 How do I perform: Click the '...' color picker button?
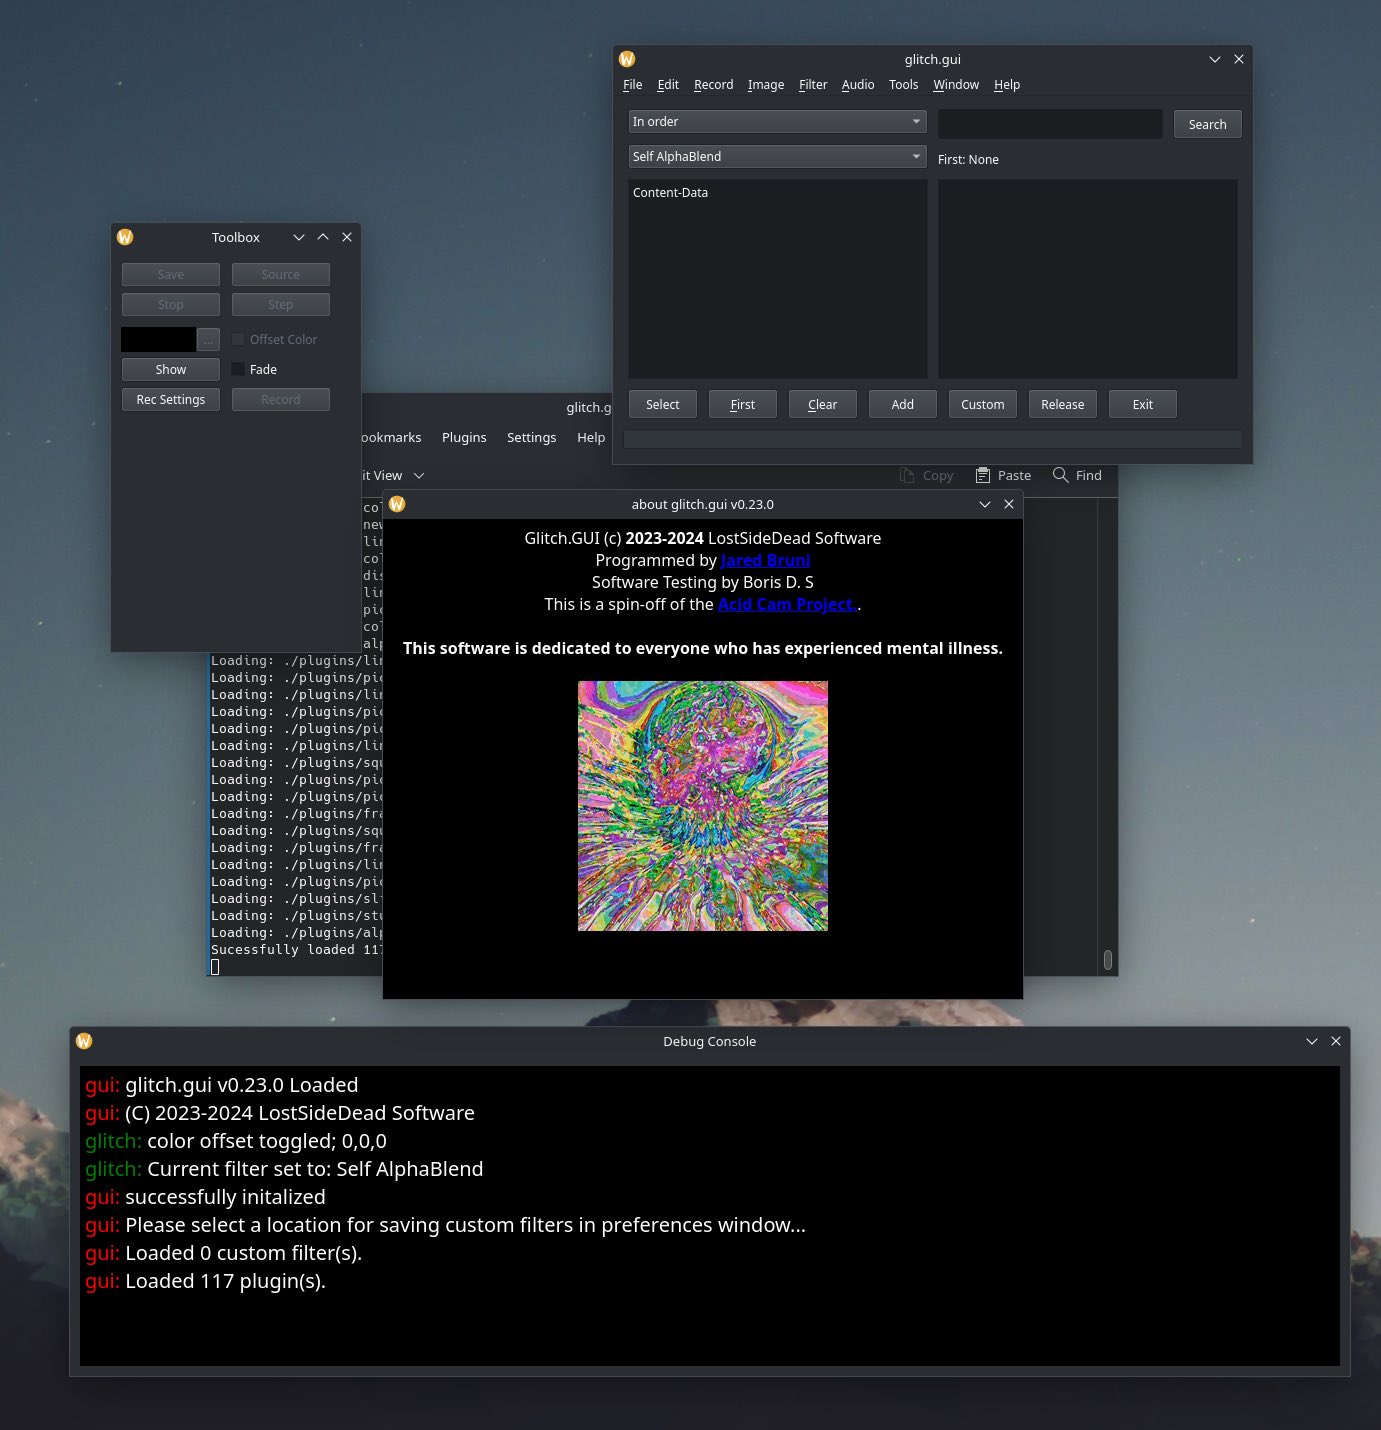coord(208,339)
